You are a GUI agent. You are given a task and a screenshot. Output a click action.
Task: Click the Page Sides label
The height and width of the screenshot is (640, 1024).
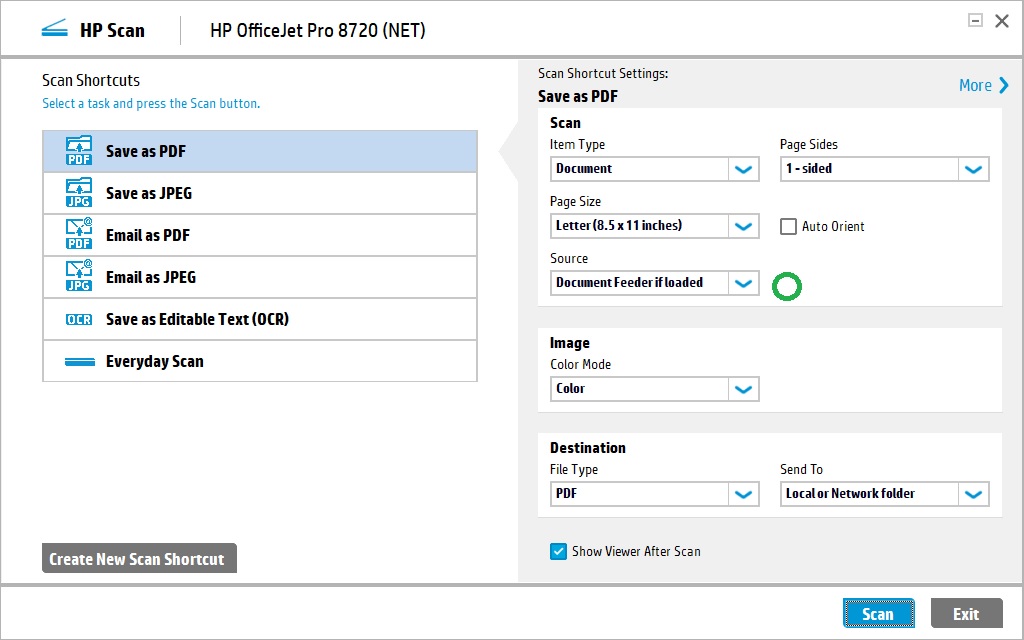(x=808, y=145)
